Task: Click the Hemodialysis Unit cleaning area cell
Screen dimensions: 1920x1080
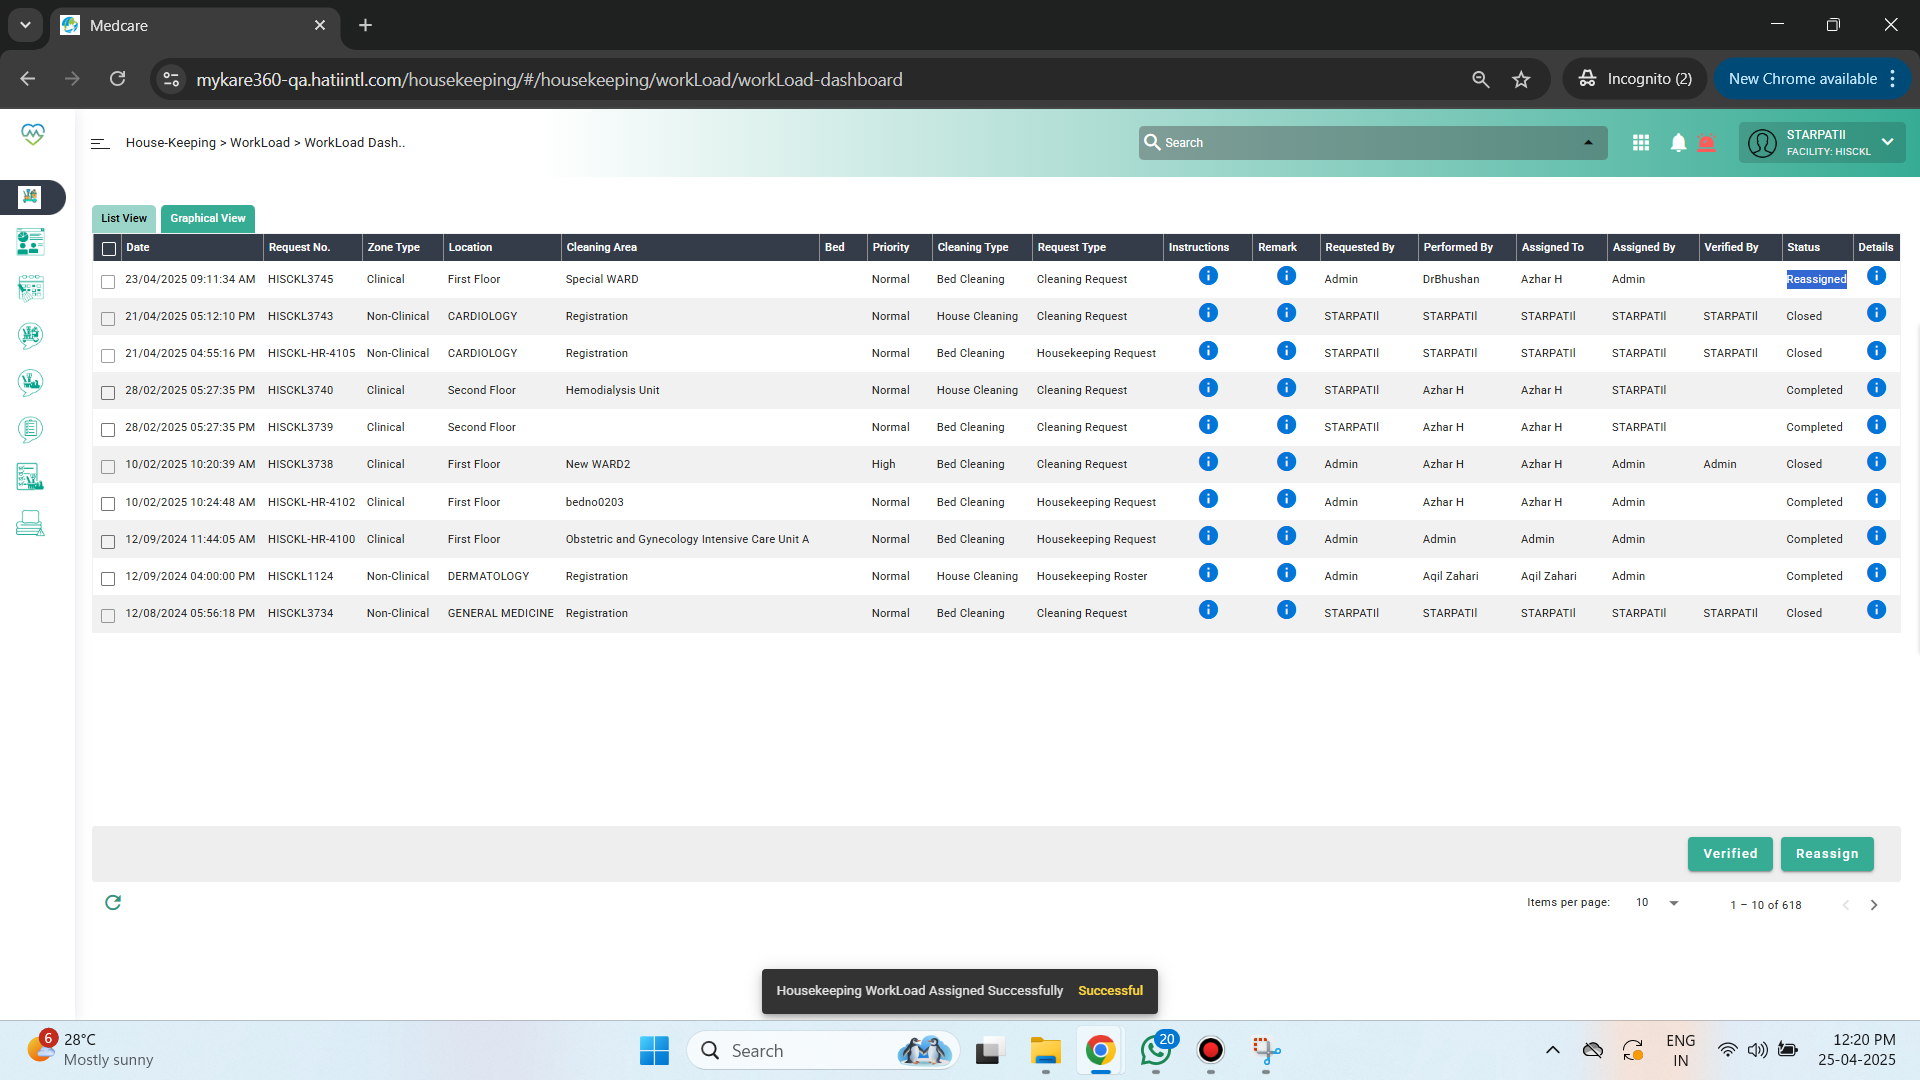Action: (612, 391)
